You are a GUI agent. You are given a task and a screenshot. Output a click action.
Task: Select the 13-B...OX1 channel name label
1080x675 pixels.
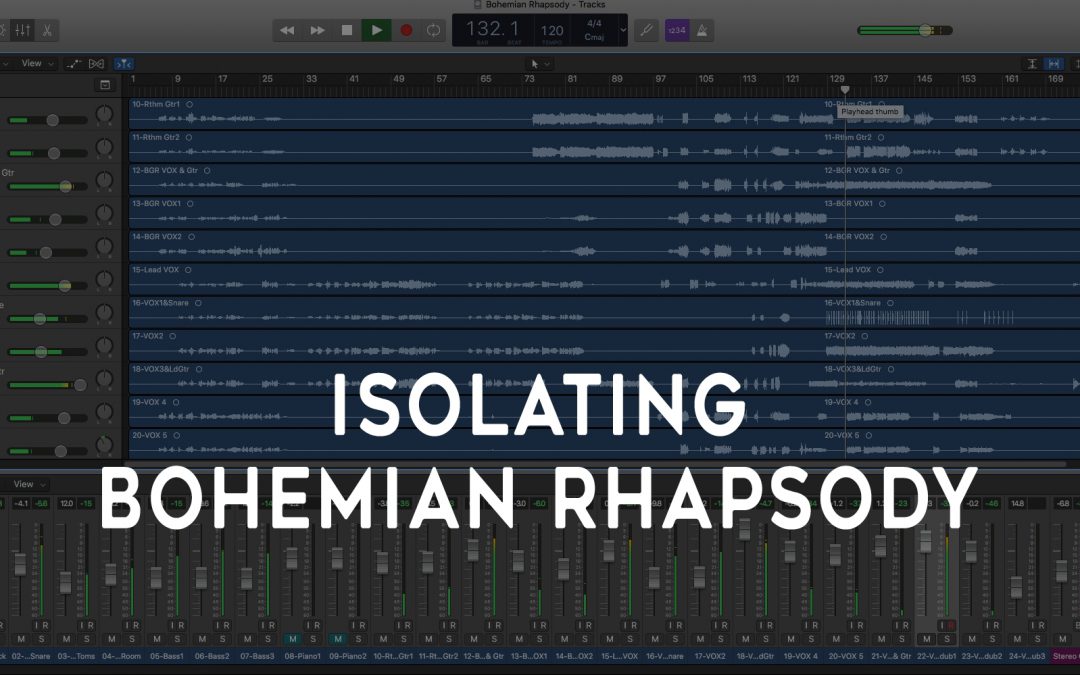pyautogui.click(x=529, y=656)
